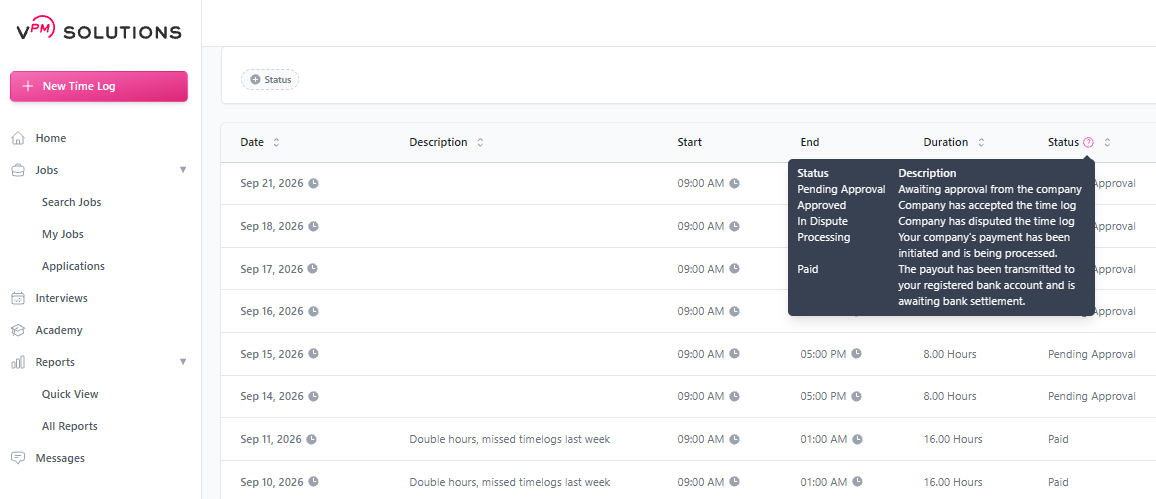Select the Sep 21, 2026 date cell
This screenshot has height=499, width=1156.
point(272,184)
